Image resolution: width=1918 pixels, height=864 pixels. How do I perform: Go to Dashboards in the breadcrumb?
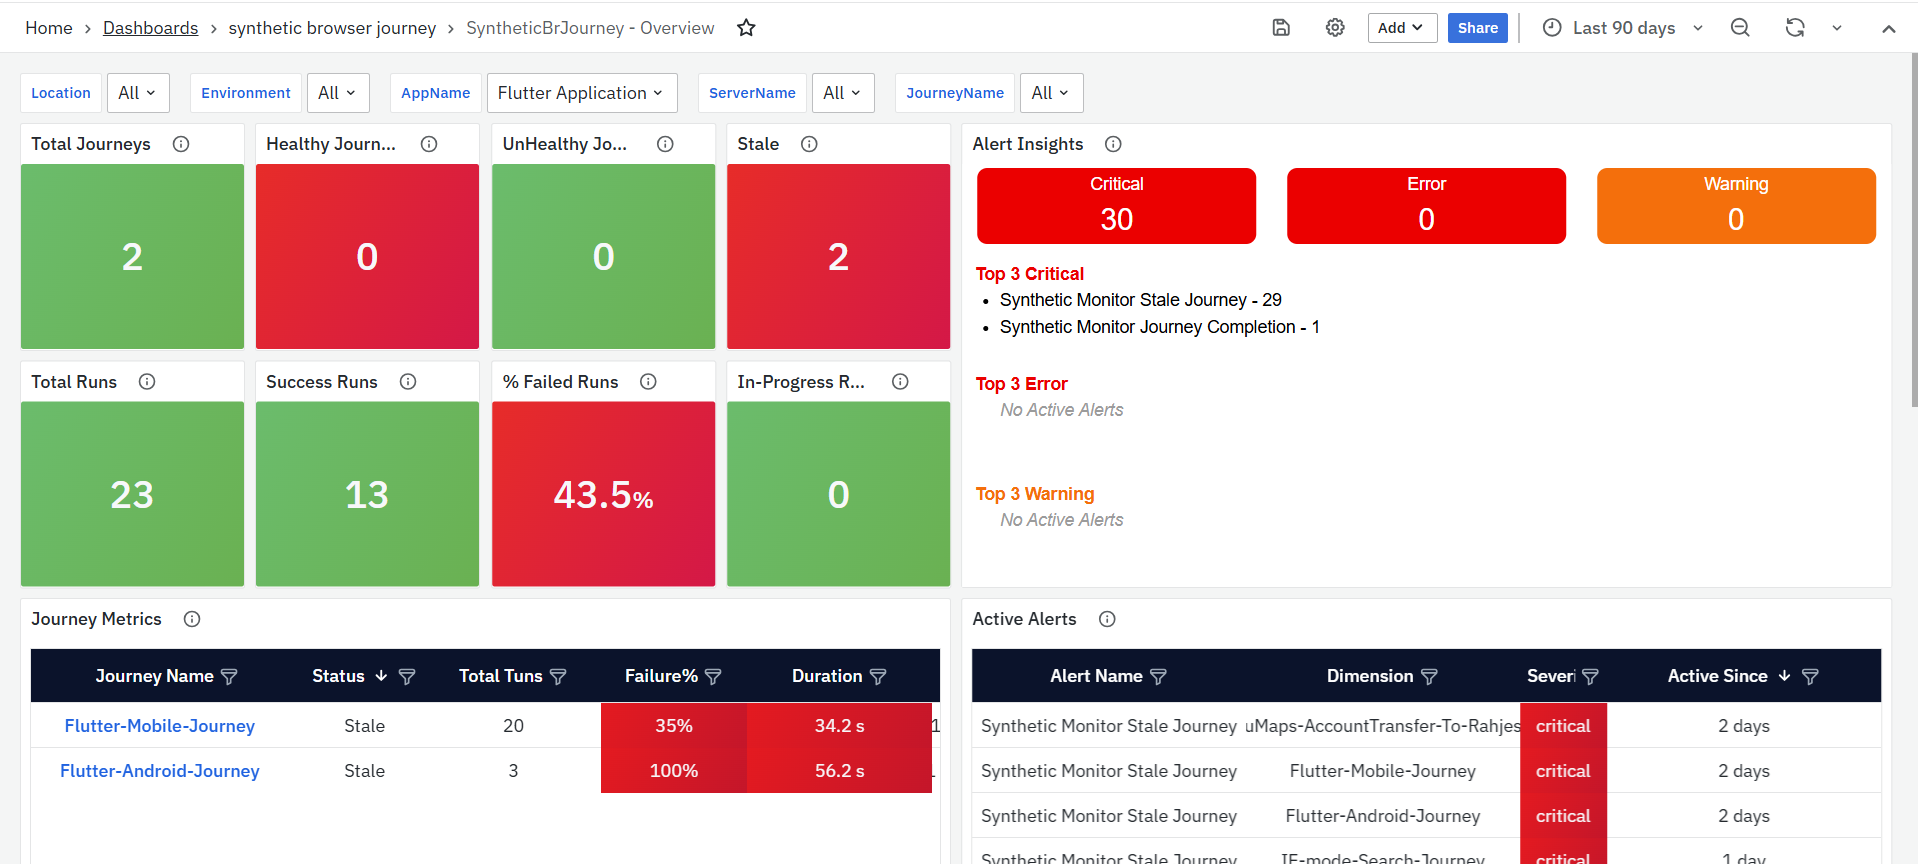pyautogui.click(x=150, y=28)
